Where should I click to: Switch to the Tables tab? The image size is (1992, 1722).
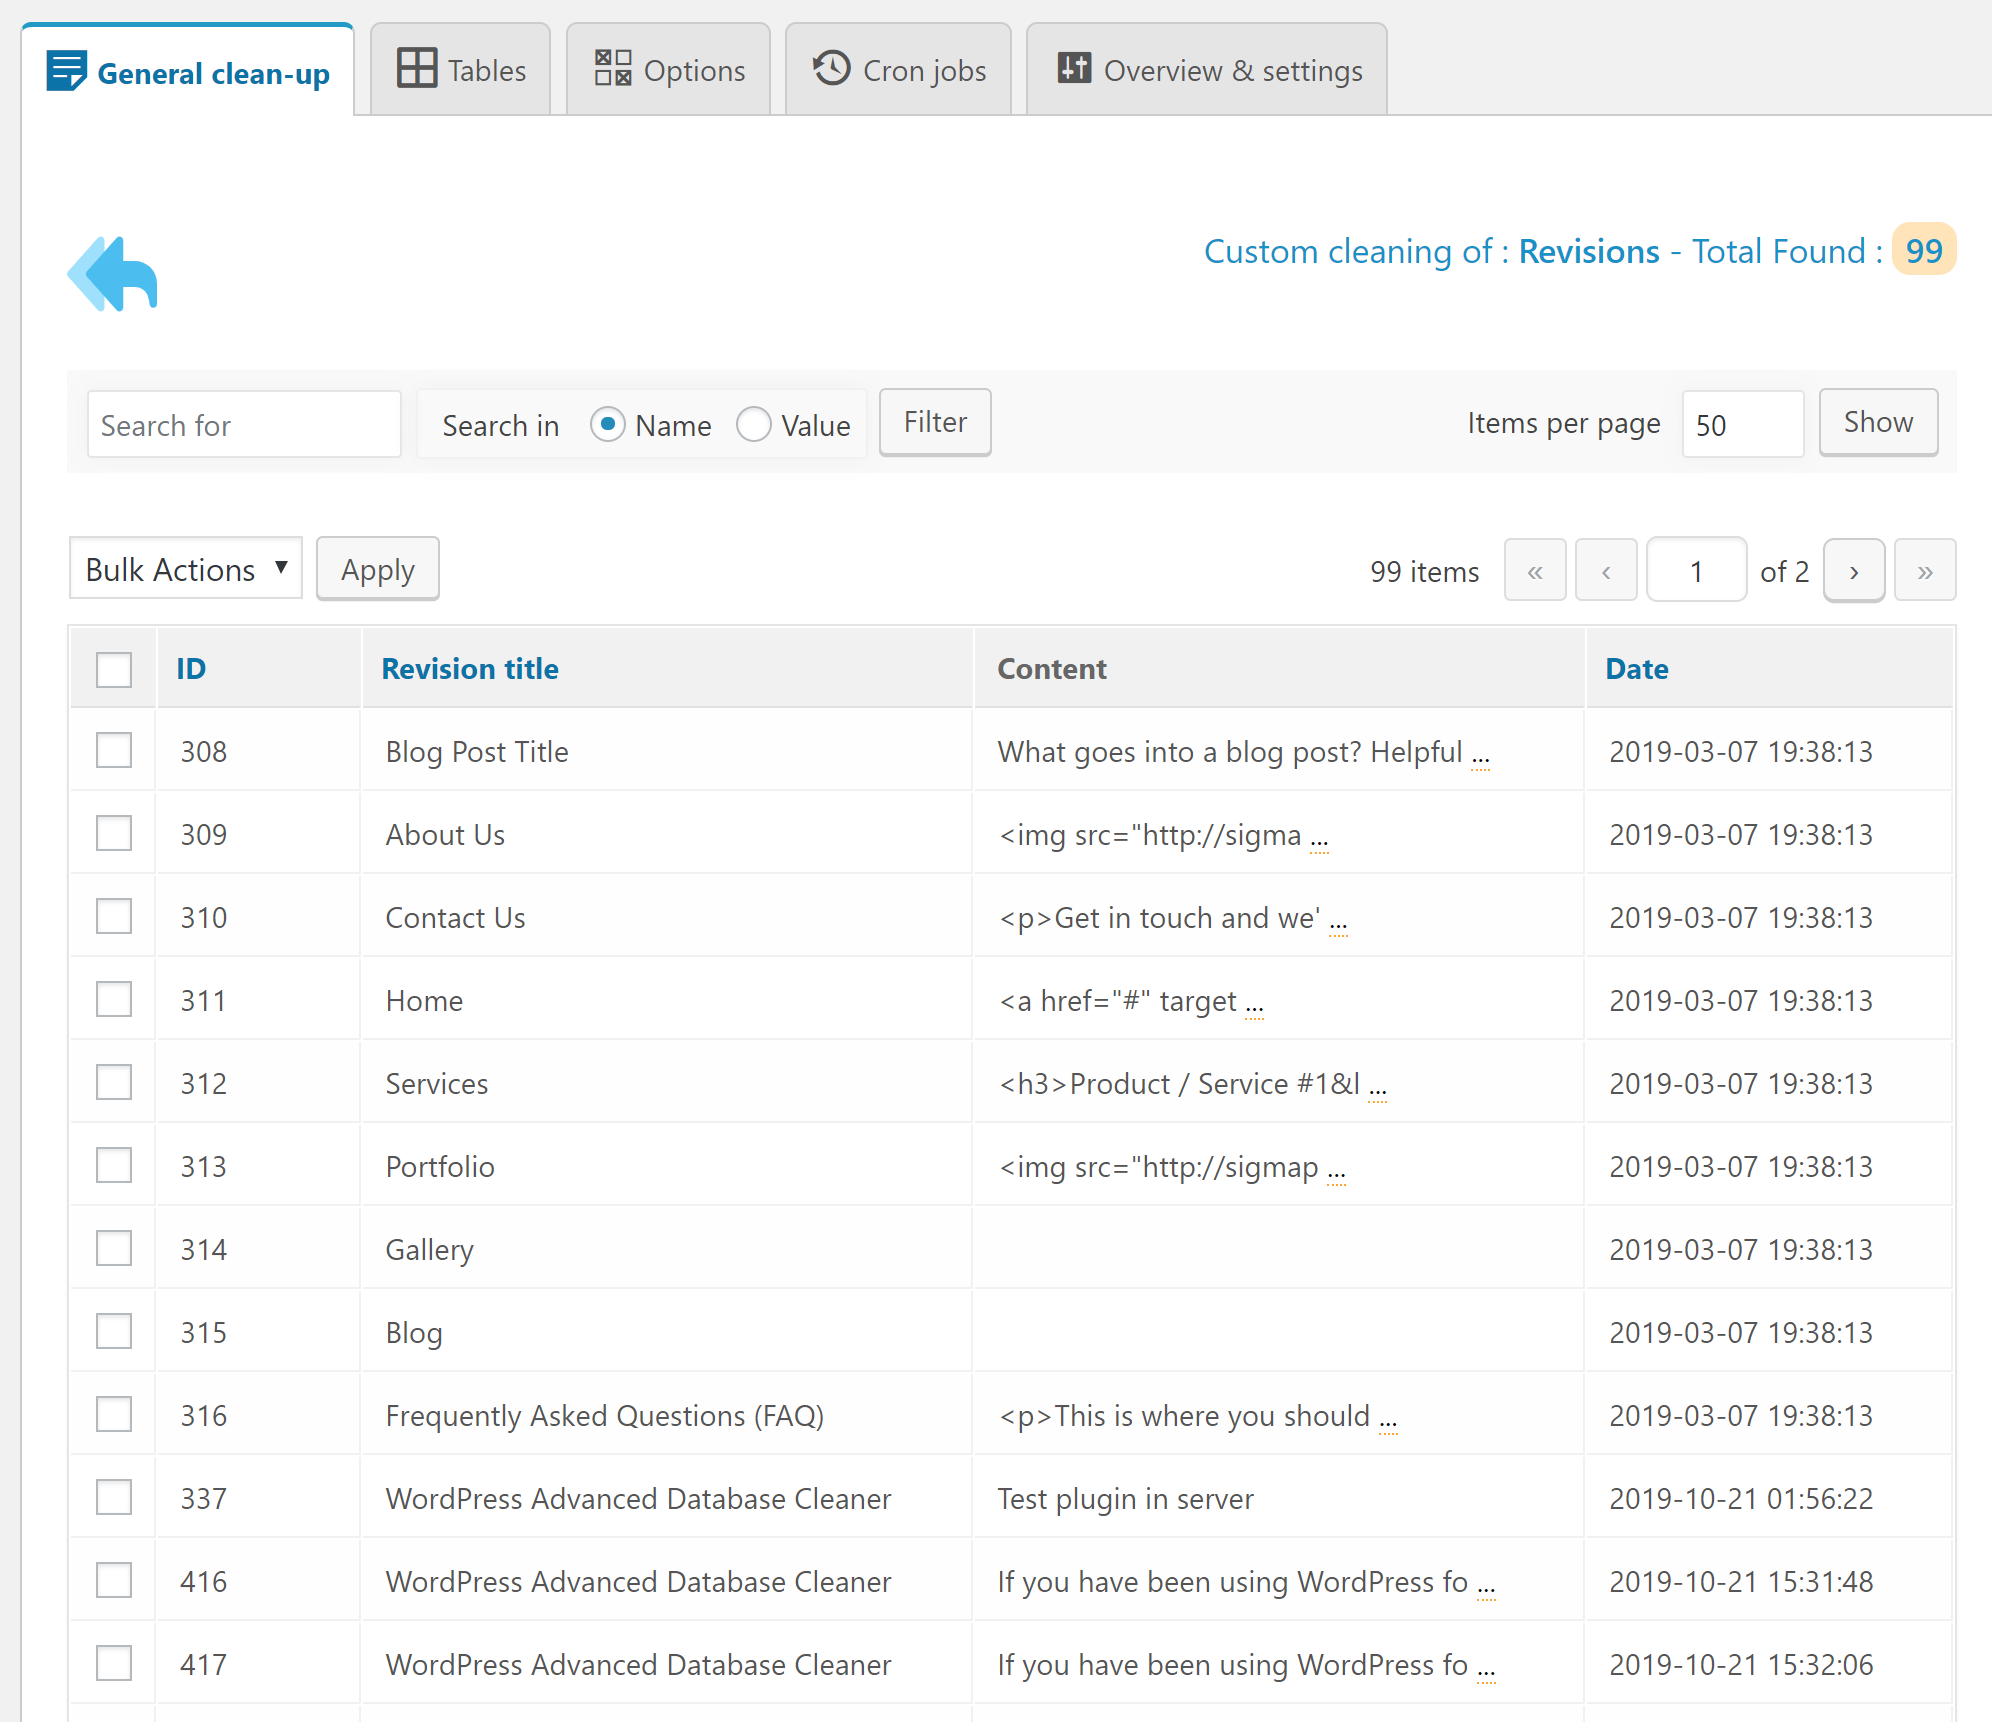click(x=459, y=69)
